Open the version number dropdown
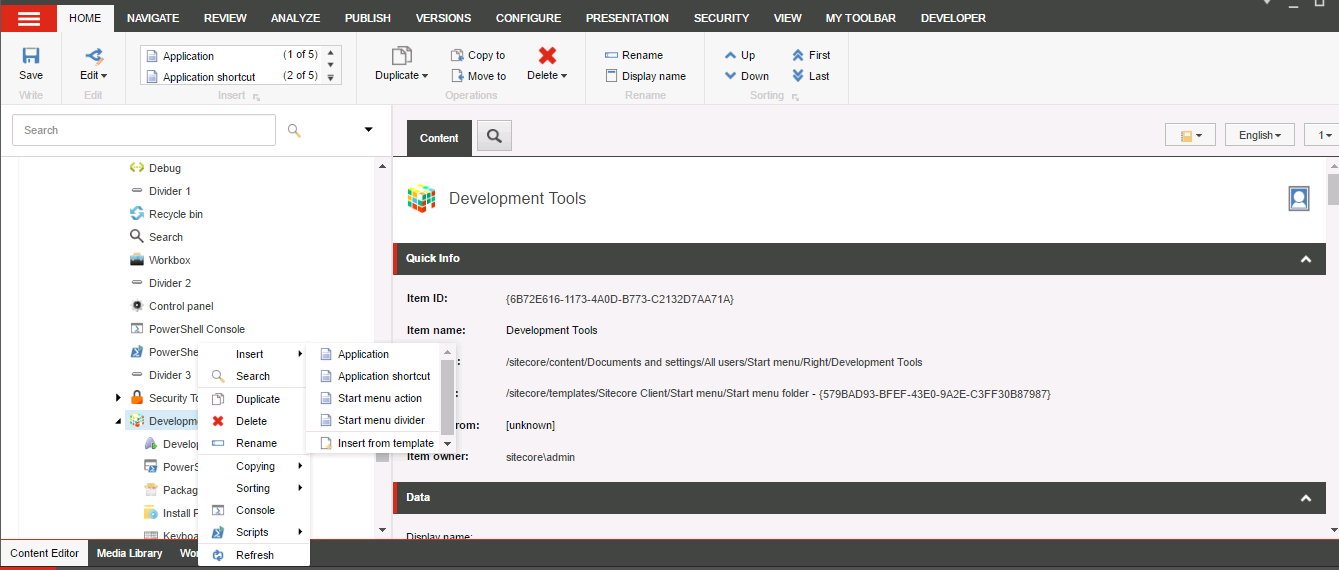1339x570 pixels. click(1324, 135)
